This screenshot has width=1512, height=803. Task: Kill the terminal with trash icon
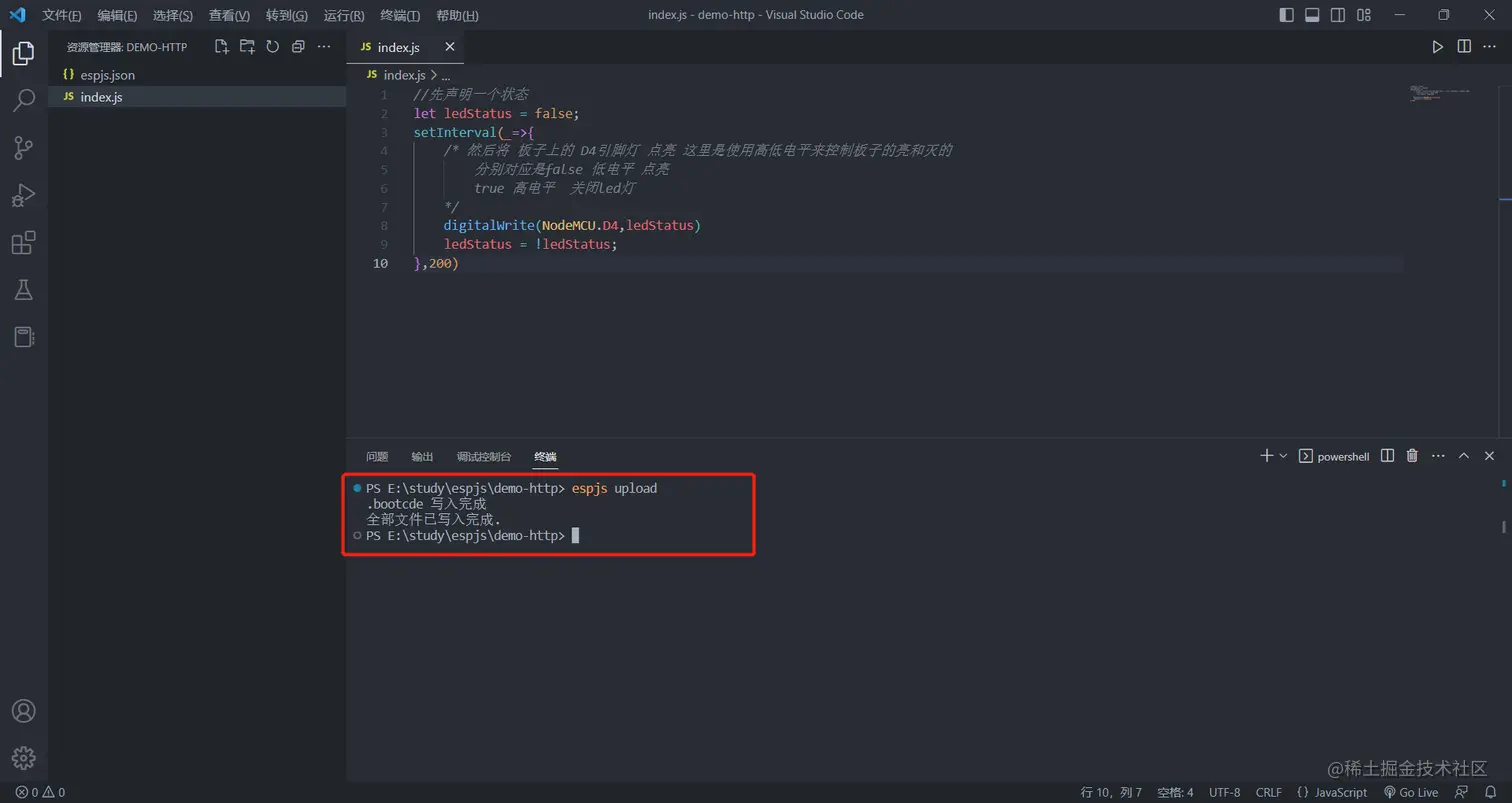pos(1412,456)
